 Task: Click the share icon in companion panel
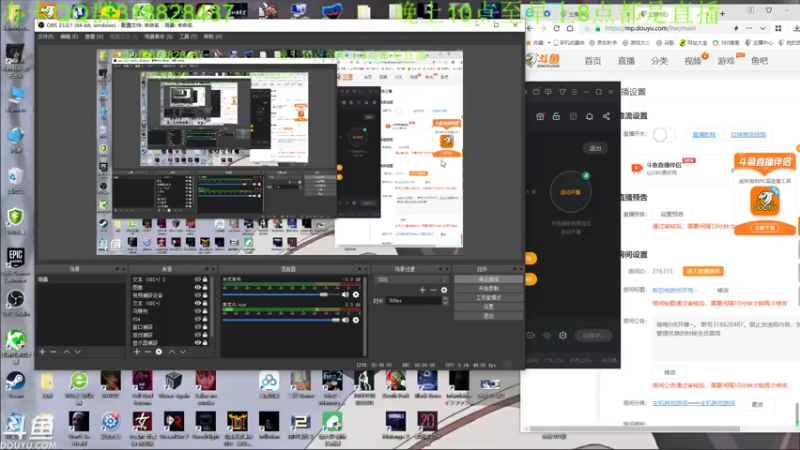(606, 116)
